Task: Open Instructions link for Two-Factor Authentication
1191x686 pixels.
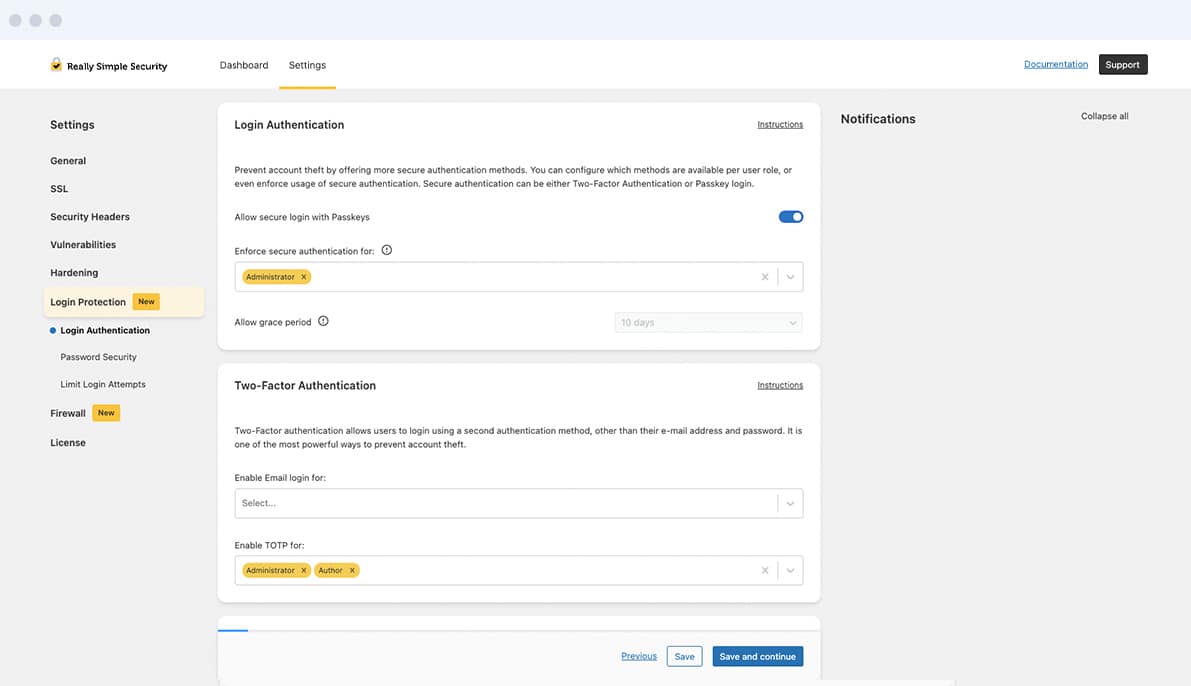Action: pyautogui.click(x=779, y=385)
